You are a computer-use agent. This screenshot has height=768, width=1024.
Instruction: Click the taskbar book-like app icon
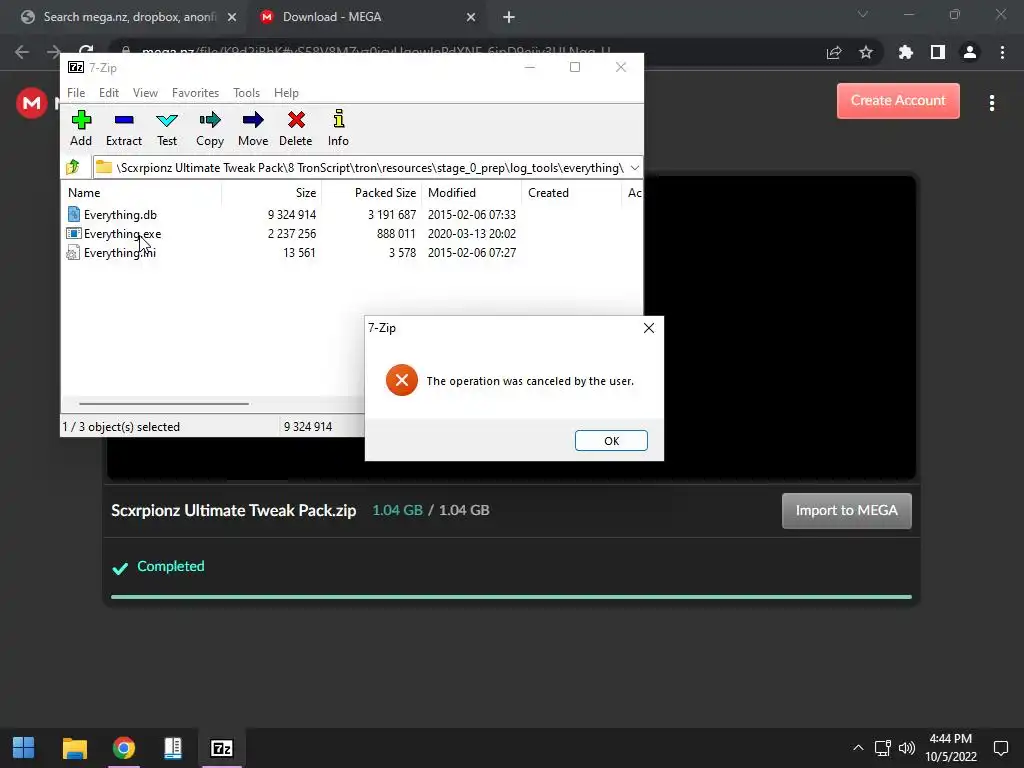click(173, 748)
